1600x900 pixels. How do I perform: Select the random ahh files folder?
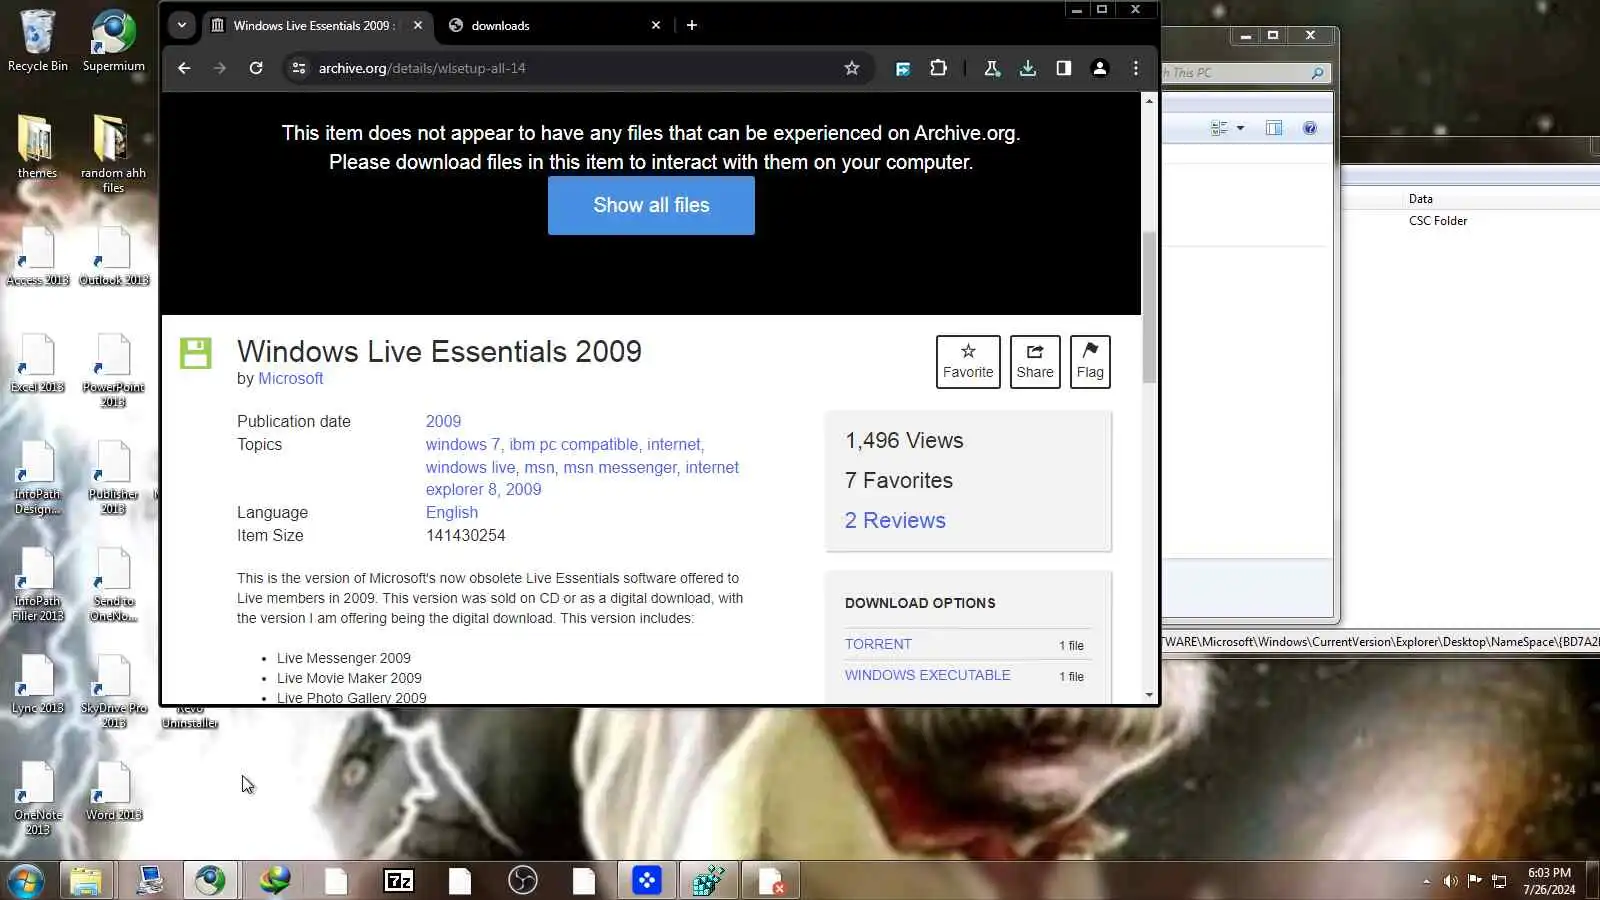tap(113, 154)
